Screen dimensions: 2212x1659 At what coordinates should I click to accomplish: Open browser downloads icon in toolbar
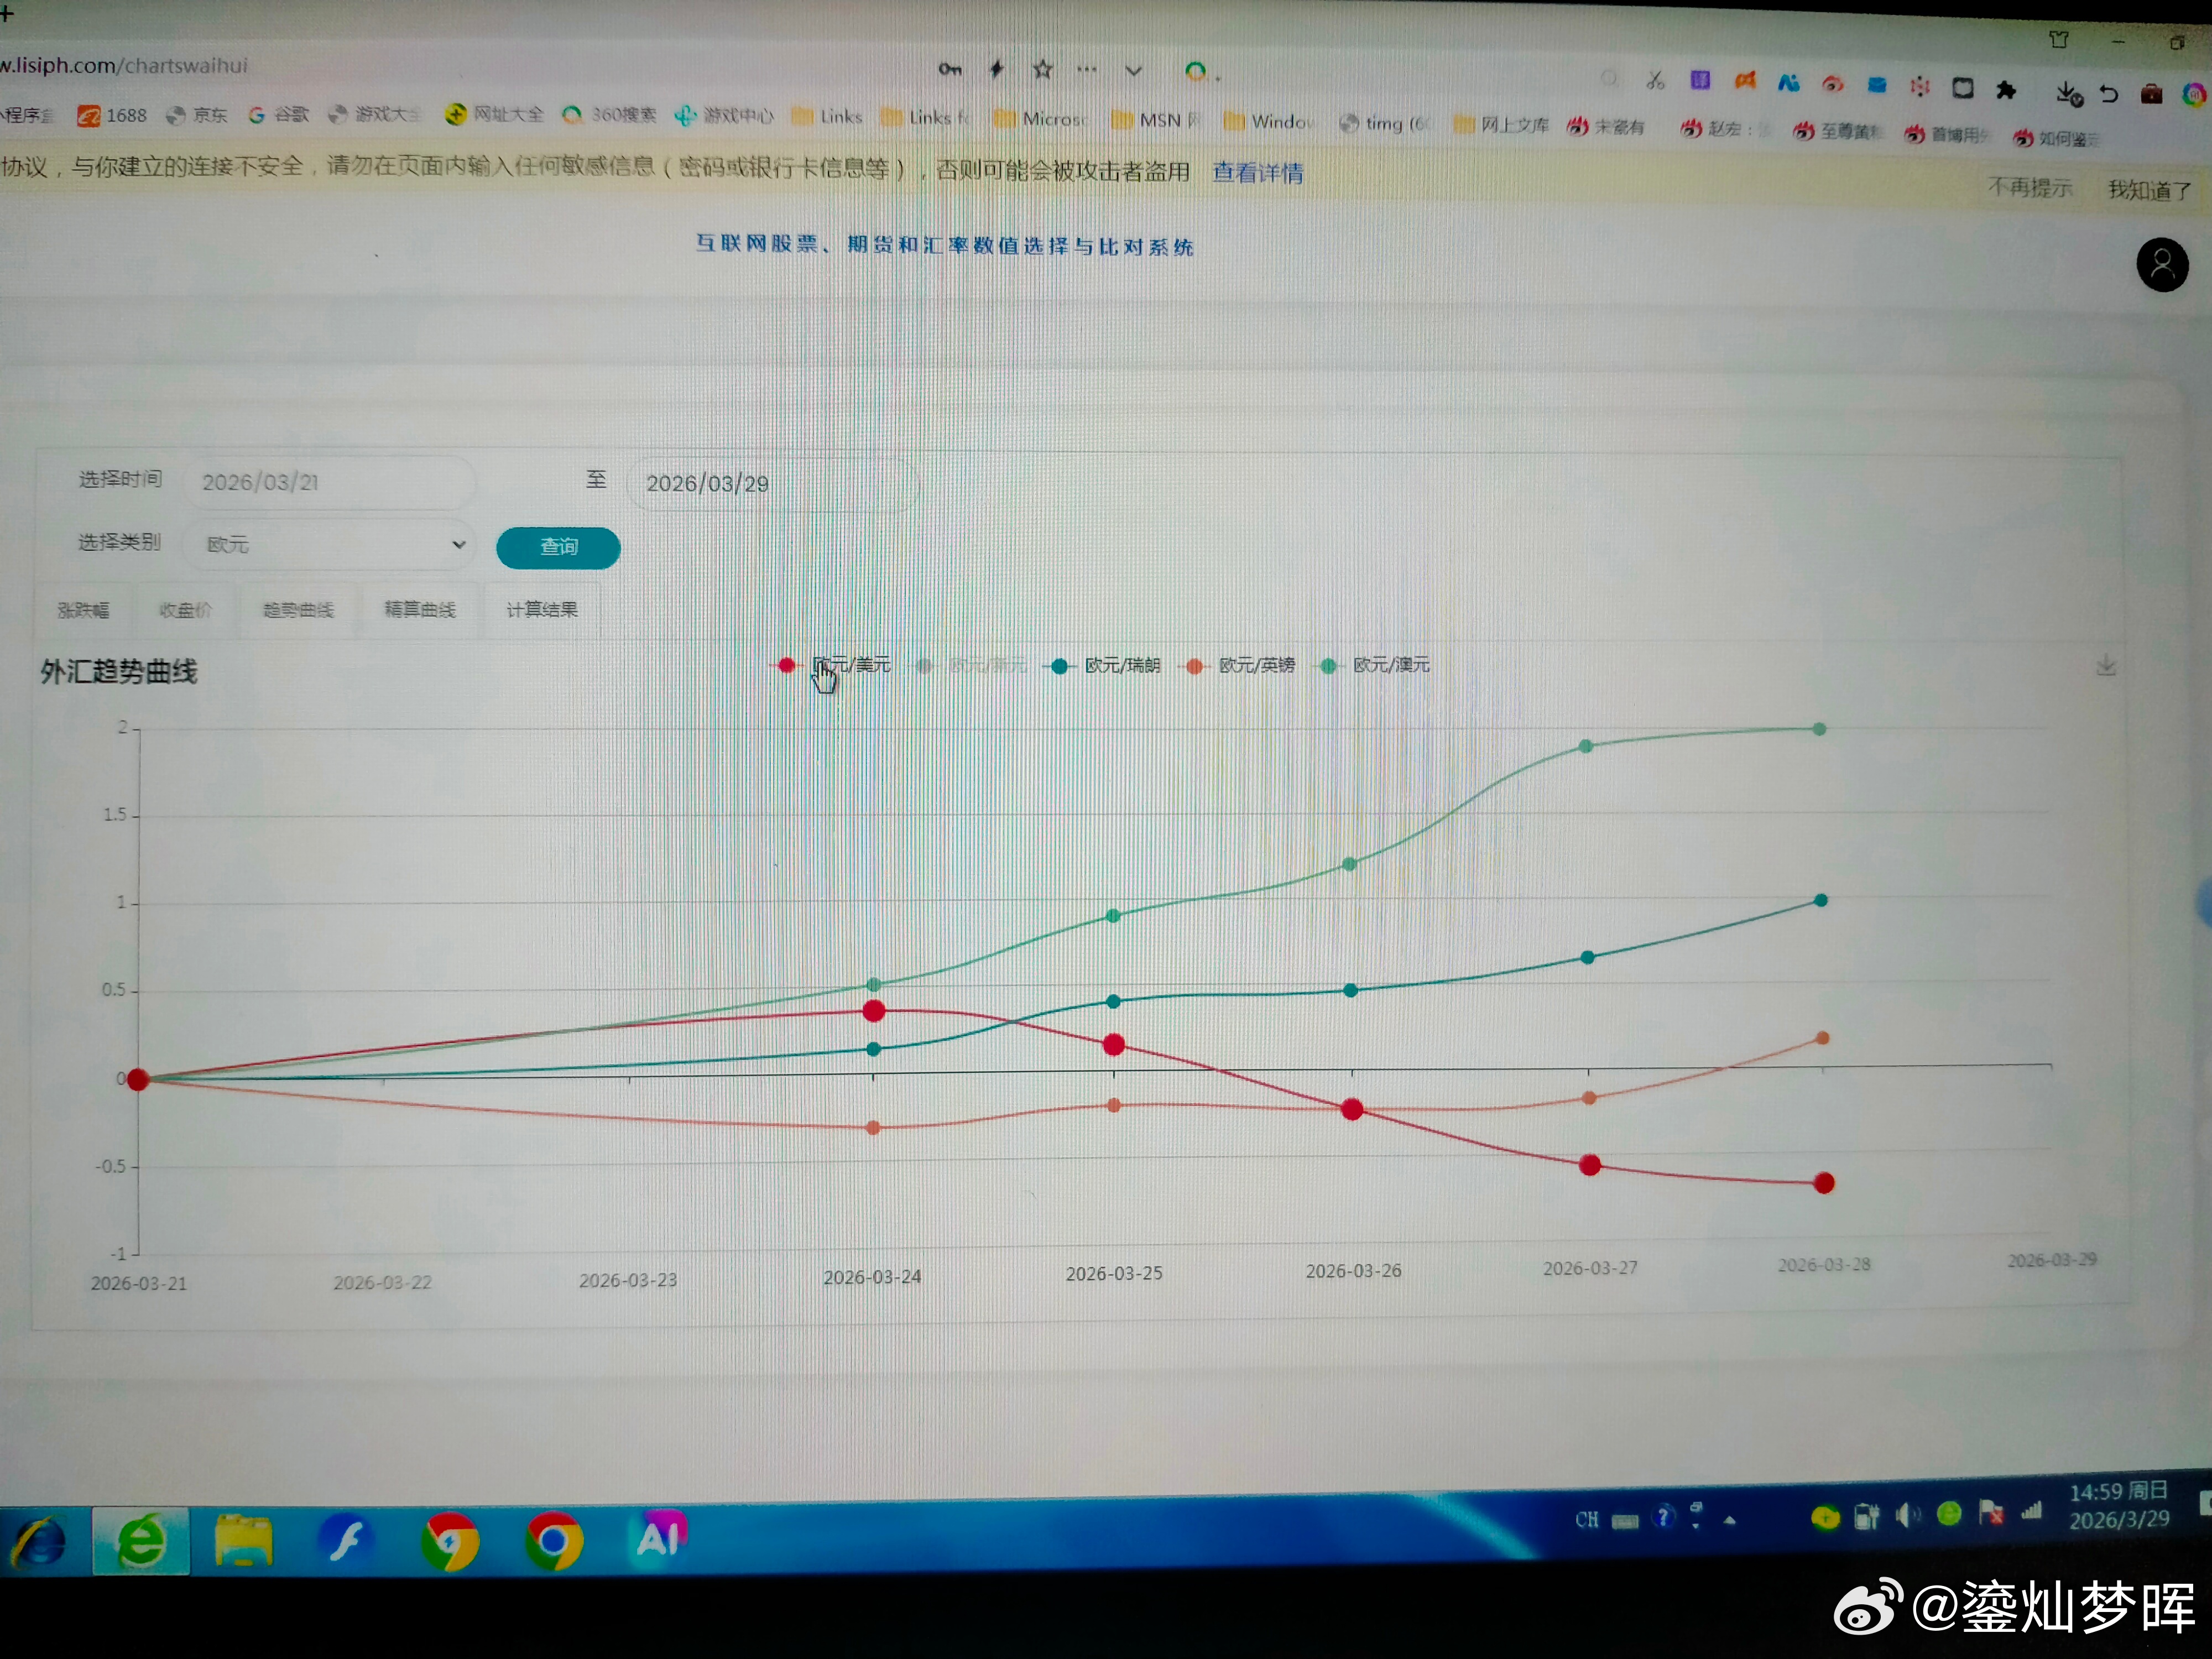2067,94
